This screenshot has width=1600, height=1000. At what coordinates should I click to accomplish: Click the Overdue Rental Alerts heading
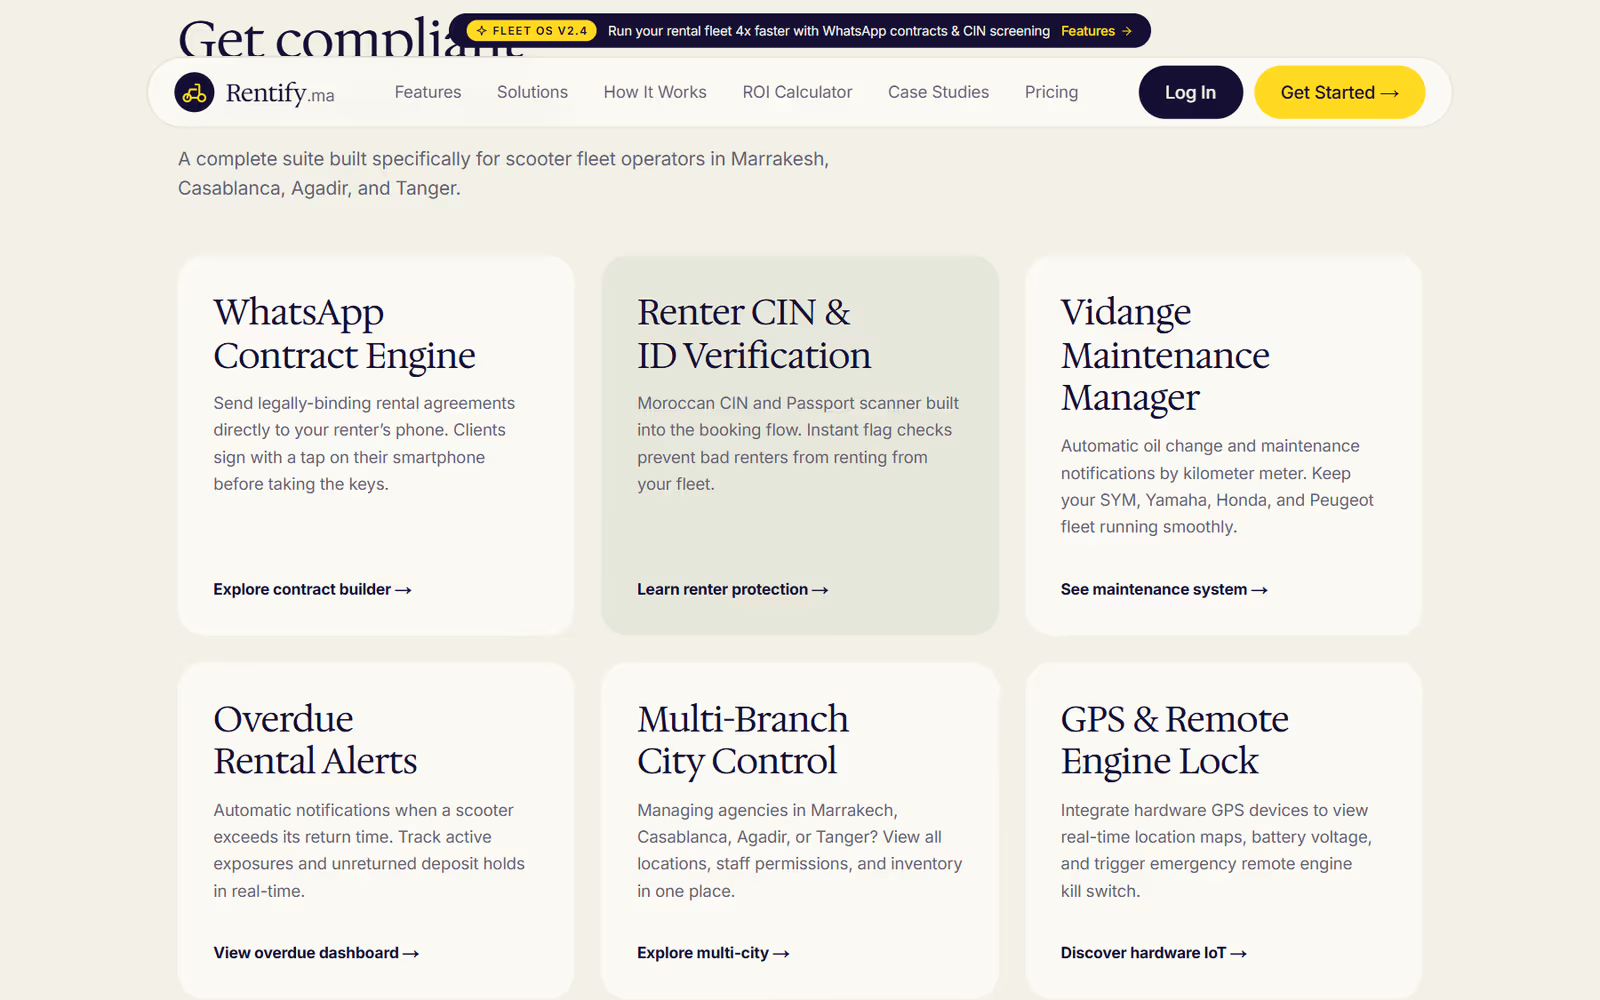point(315,740)
